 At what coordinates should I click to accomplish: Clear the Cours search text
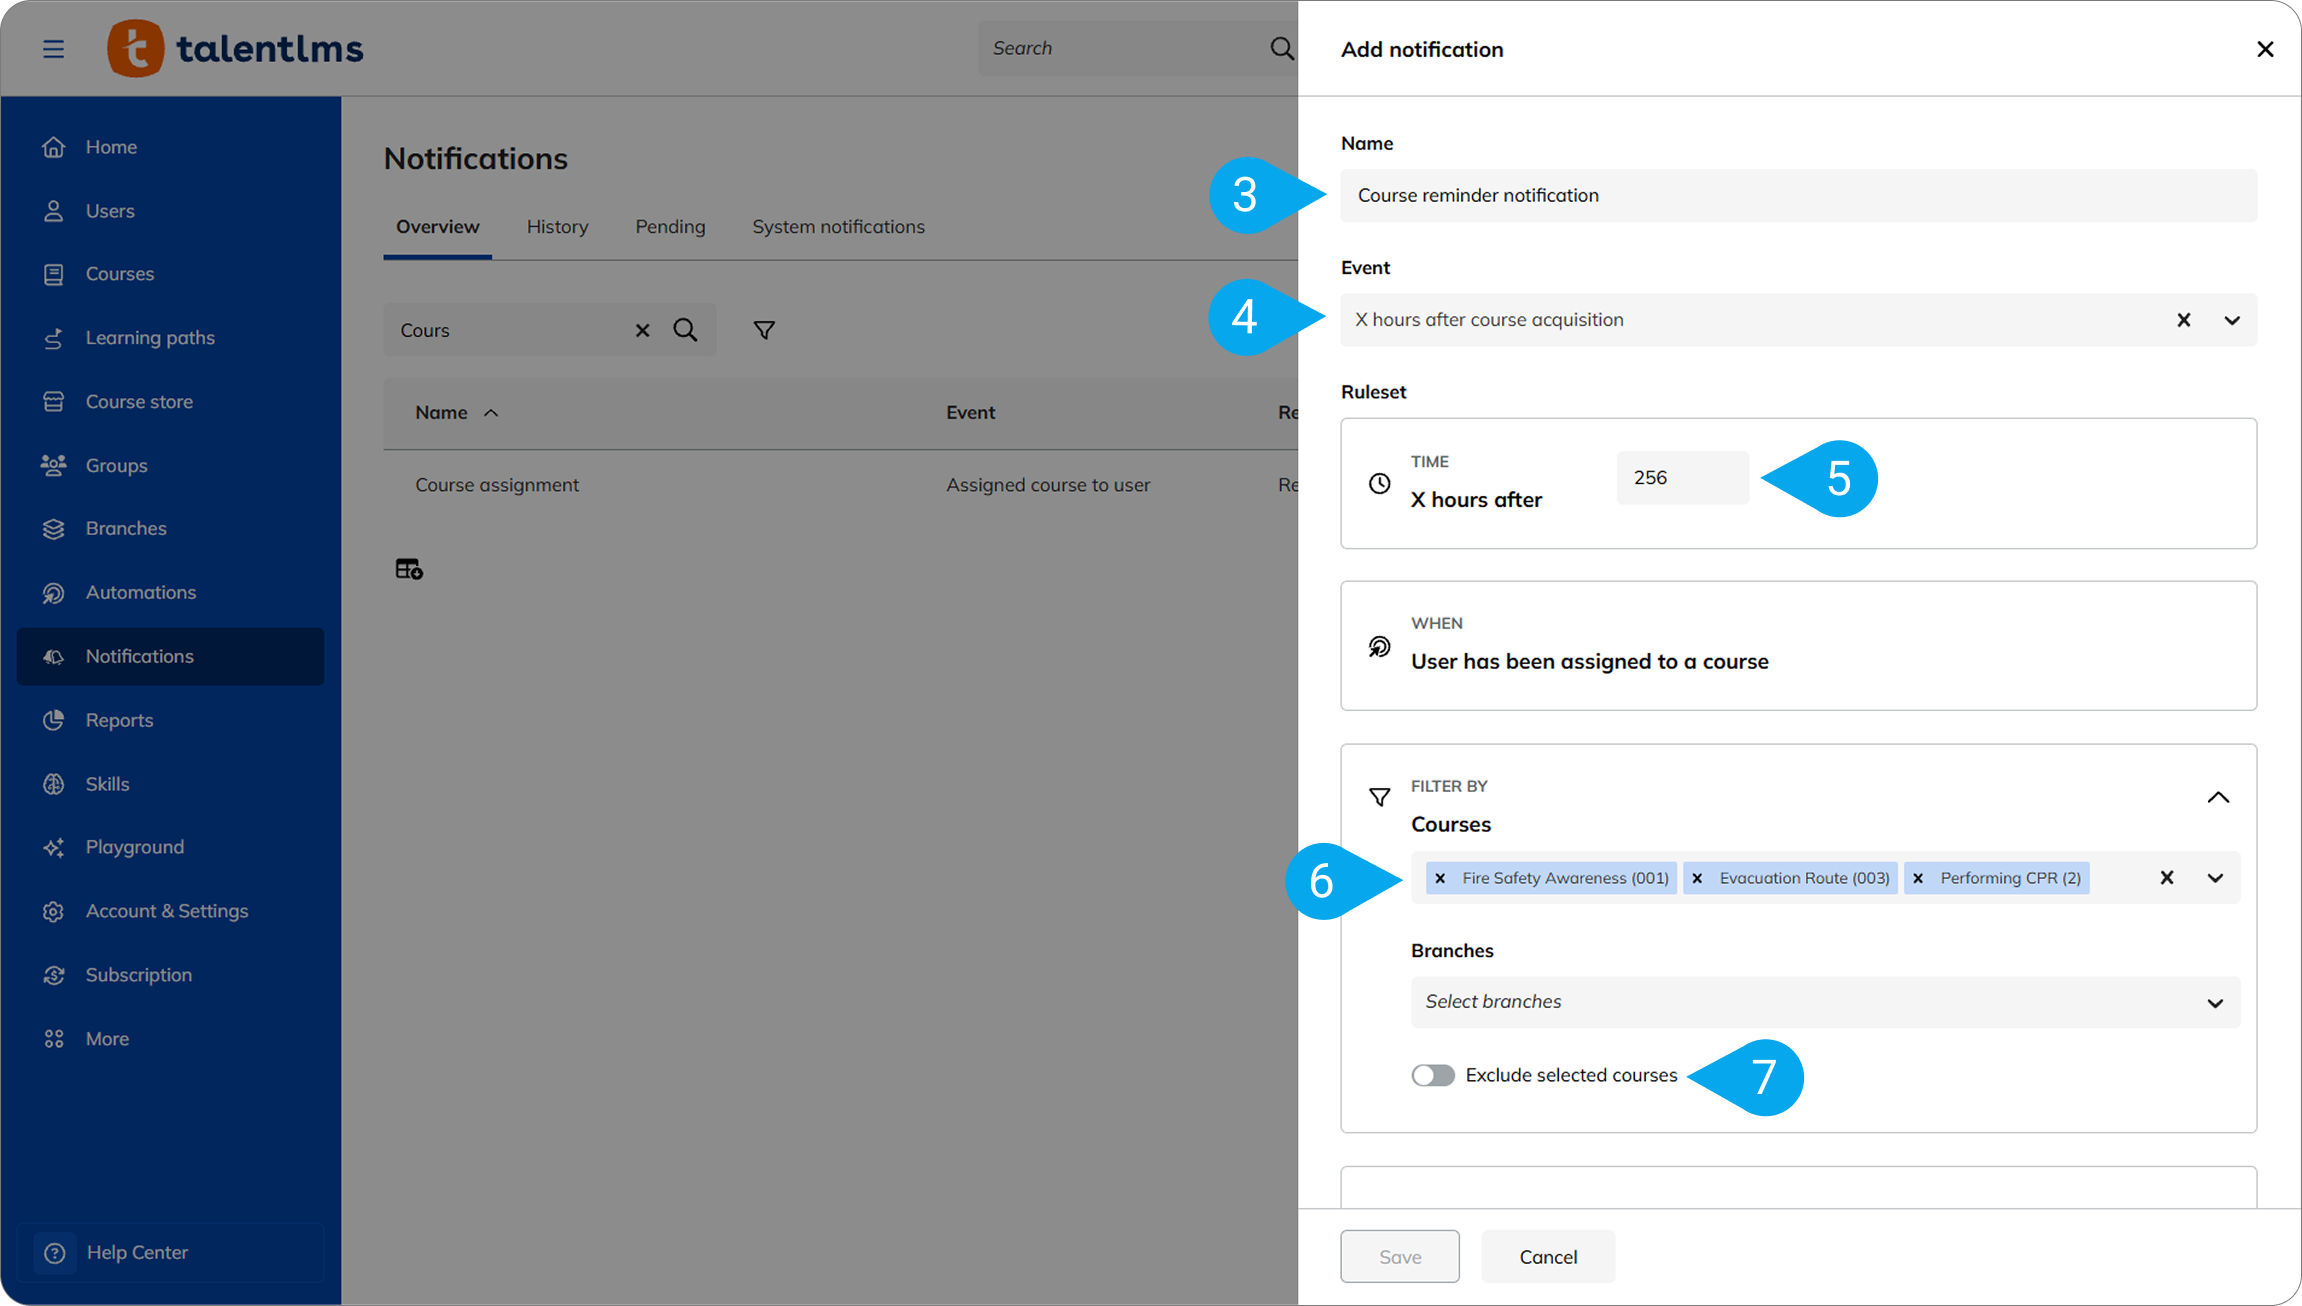[642, 330]
